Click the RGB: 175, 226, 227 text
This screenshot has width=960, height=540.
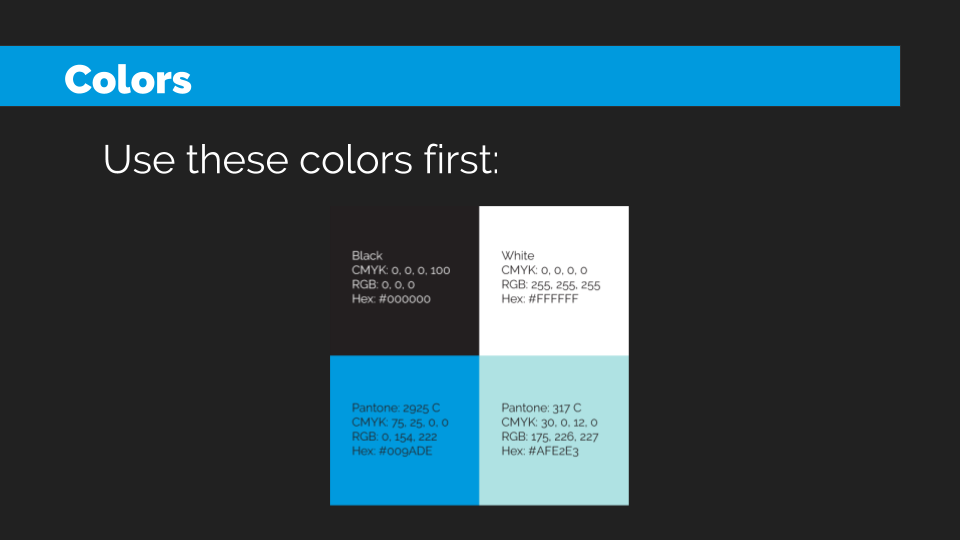pyautogui.click(x=550, y=437)
